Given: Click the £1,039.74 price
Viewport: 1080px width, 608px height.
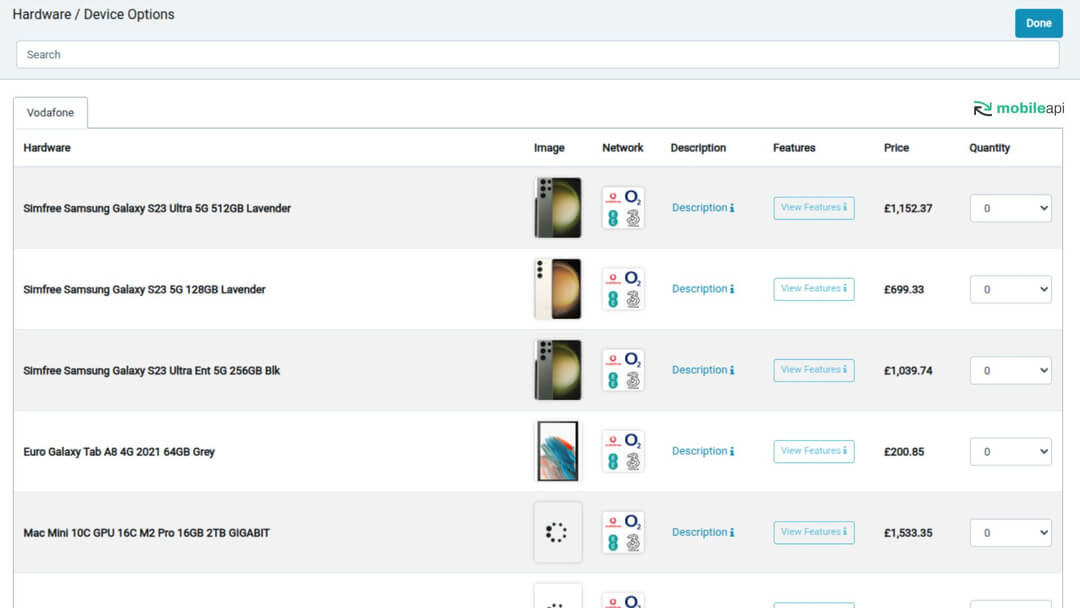Looking at the screenshot, I should pyautogui.click(x=908, y=370).
